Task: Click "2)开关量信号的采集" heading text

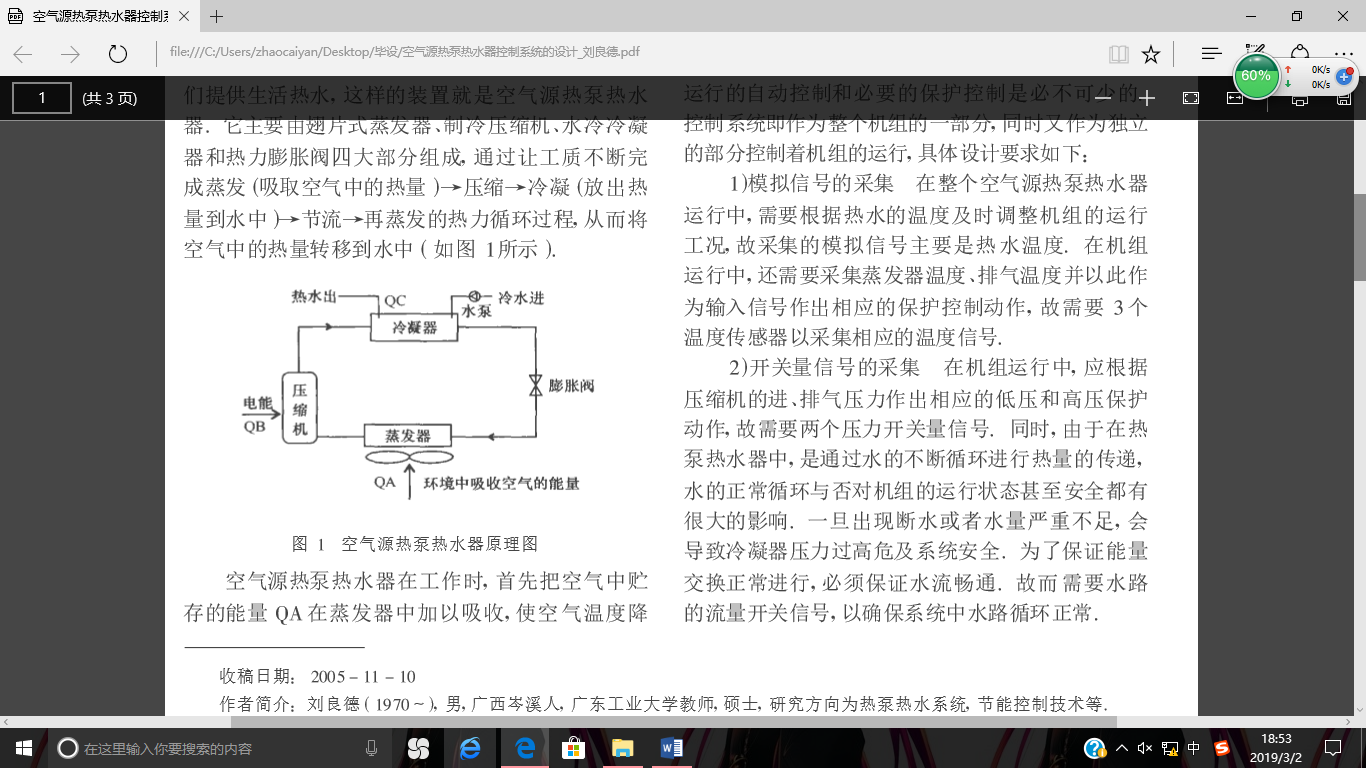Action: [x=824, y=367]
